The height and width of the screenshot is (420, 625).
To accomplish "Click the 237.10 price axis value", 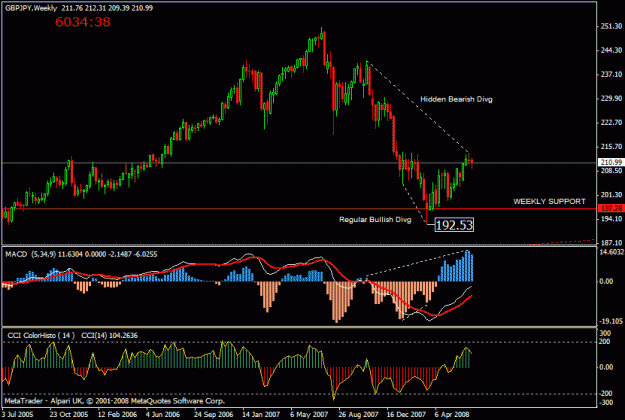I will tap(611, 75).
